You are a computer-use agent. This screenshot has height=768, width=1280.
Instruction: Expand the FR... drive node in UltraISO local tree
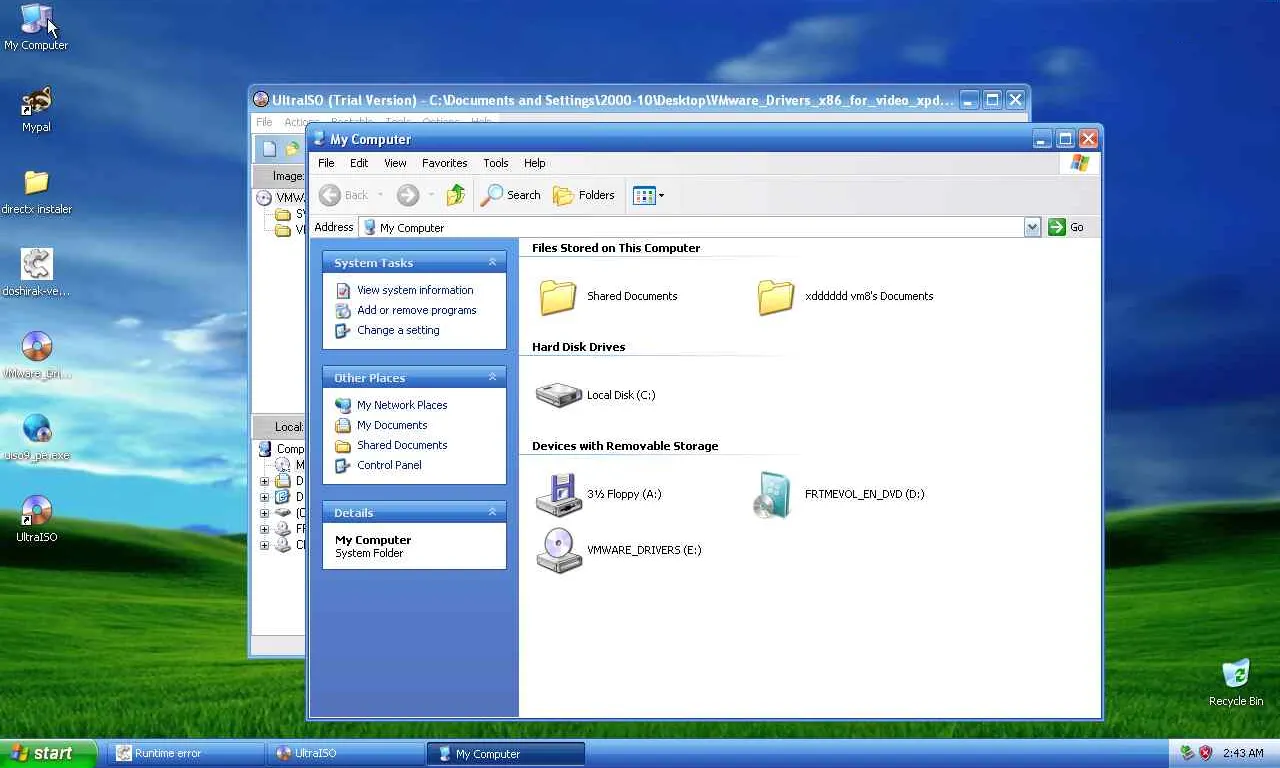(x=264, y=529)
